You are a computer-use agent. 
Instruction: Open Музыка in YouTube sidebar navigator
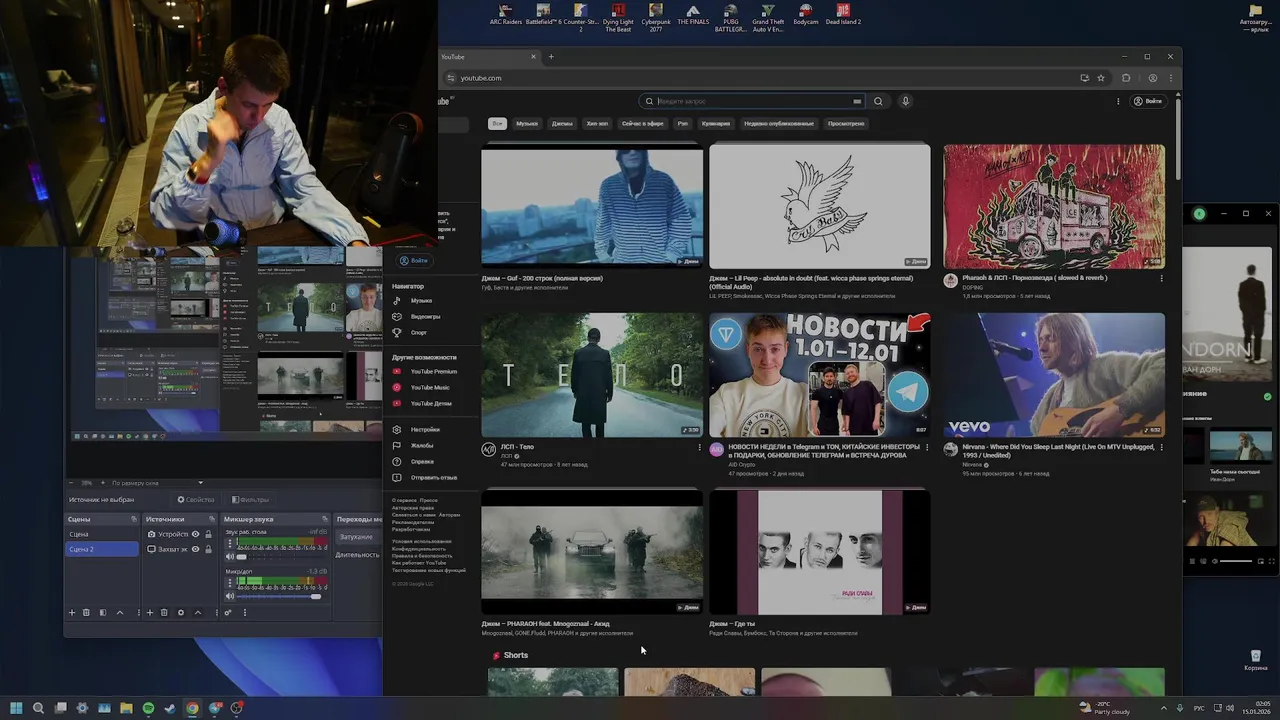click(420, 301)
